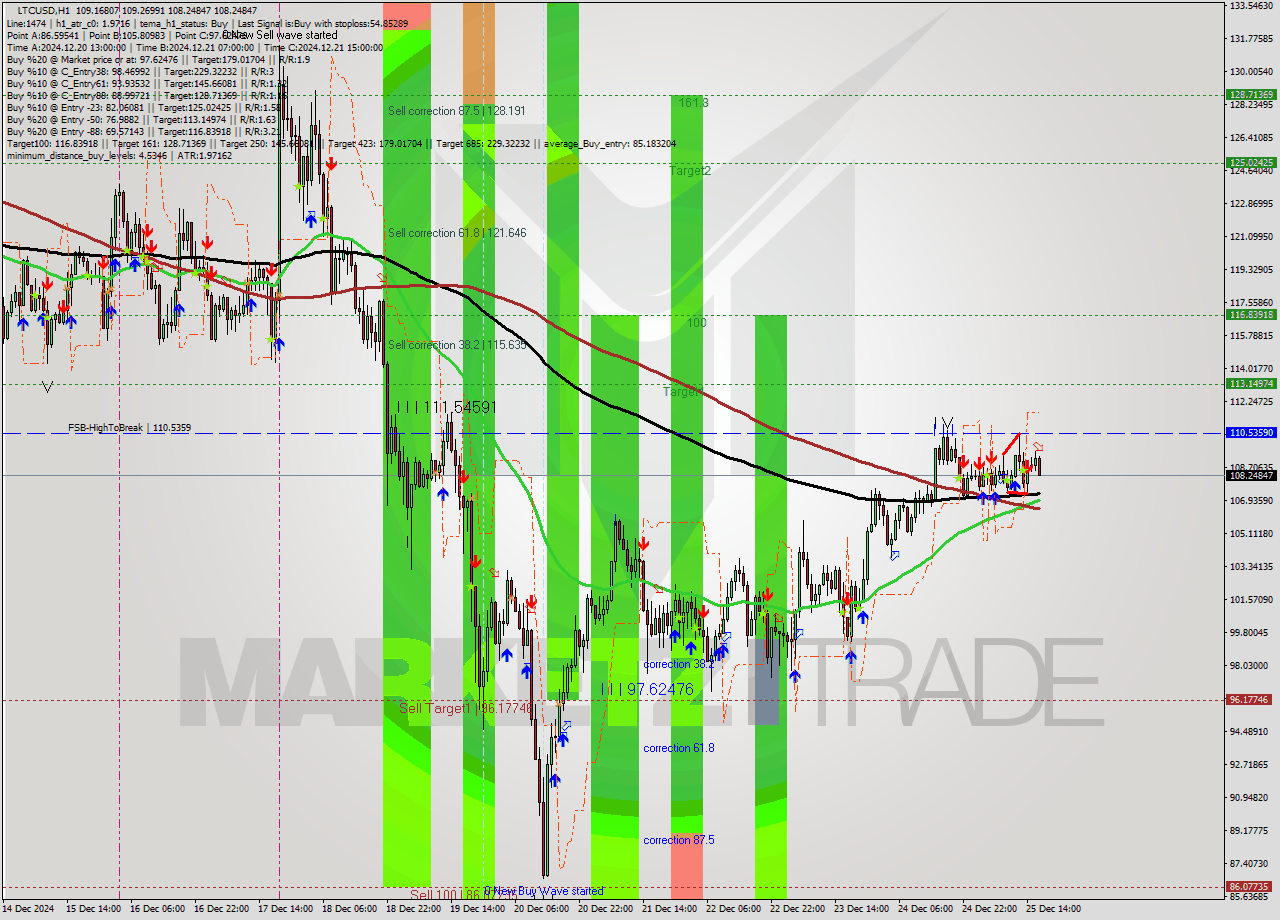Click the 'Target2' label on the green band

pyautogui.click(x=690, y=171)
